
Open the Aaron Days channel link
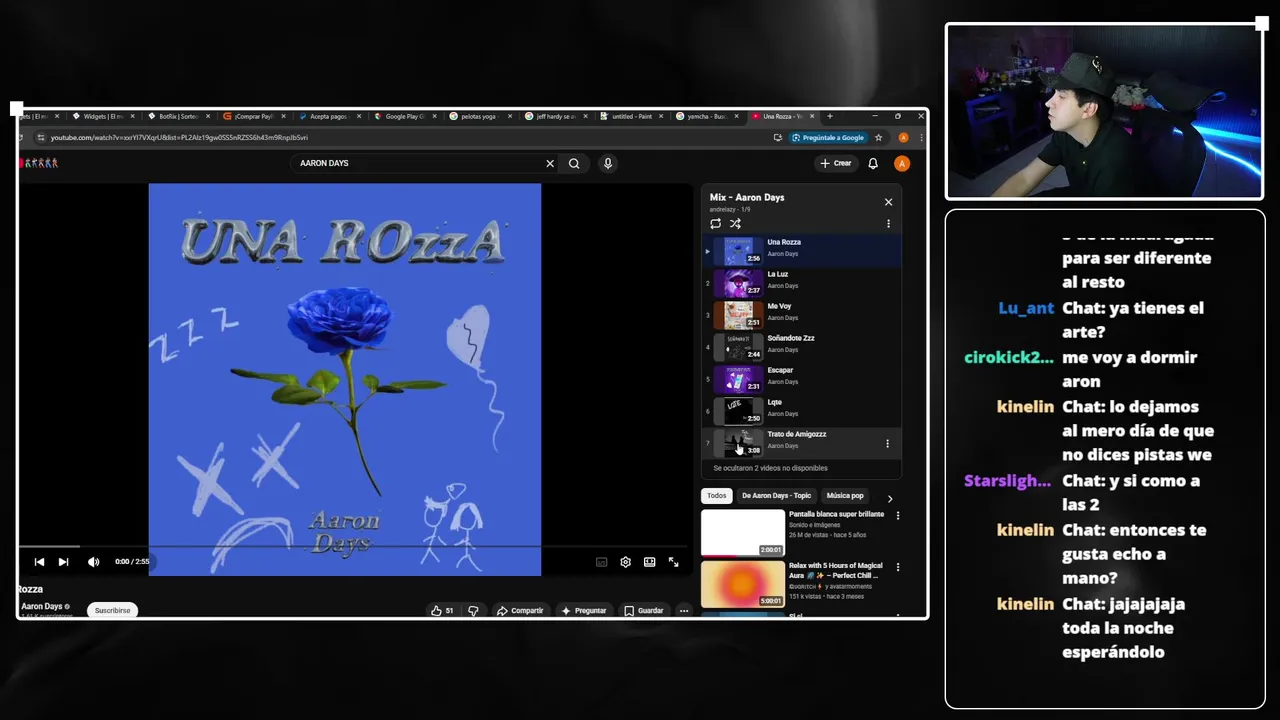click(x=42, y=606)
